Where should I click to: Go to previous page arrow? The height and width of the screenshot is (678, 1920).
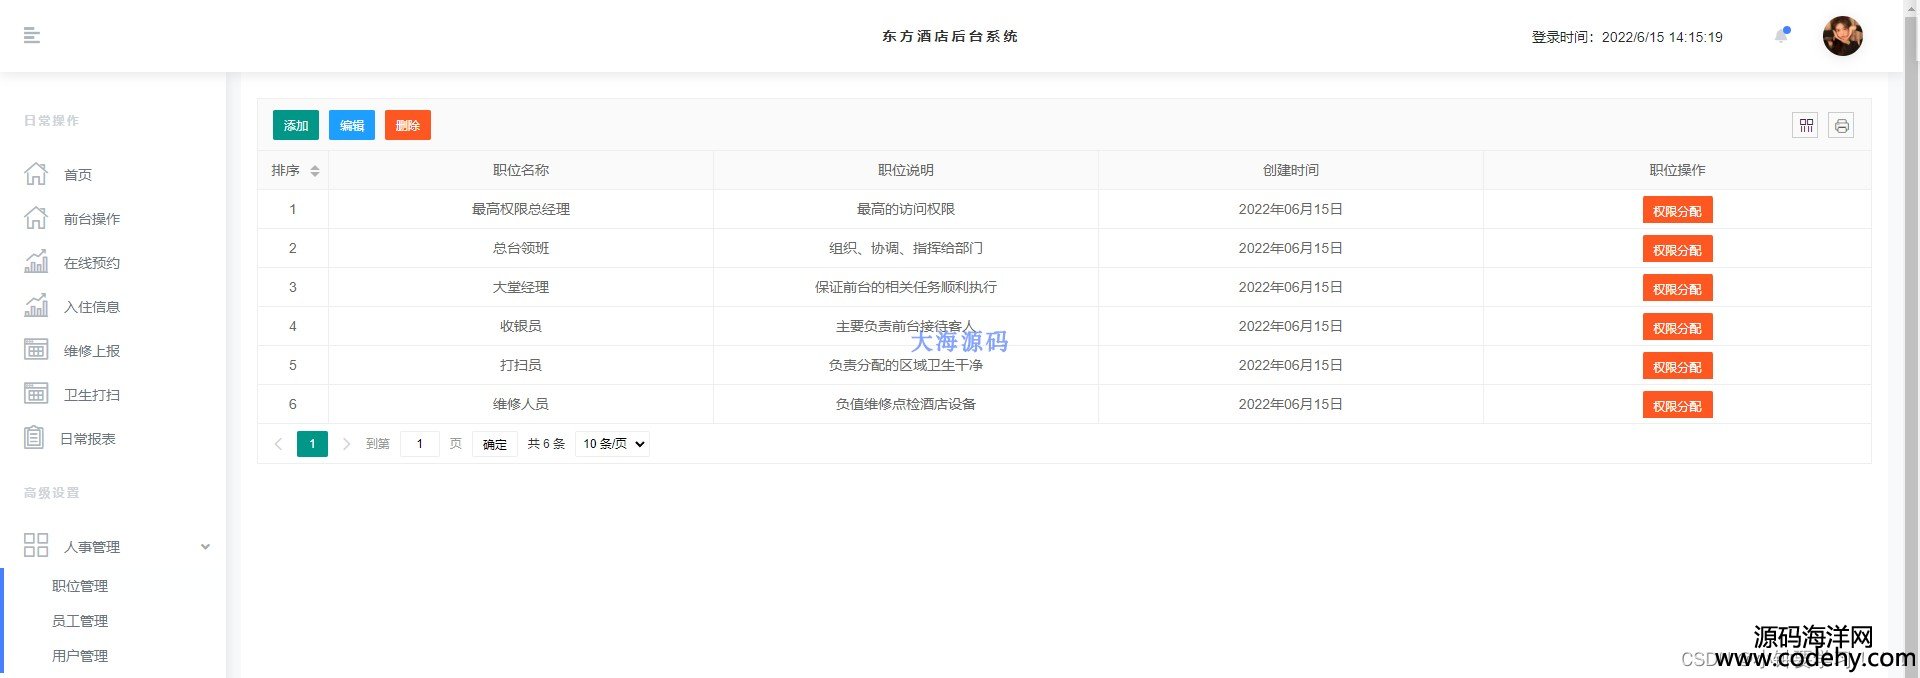coord(278,444)
